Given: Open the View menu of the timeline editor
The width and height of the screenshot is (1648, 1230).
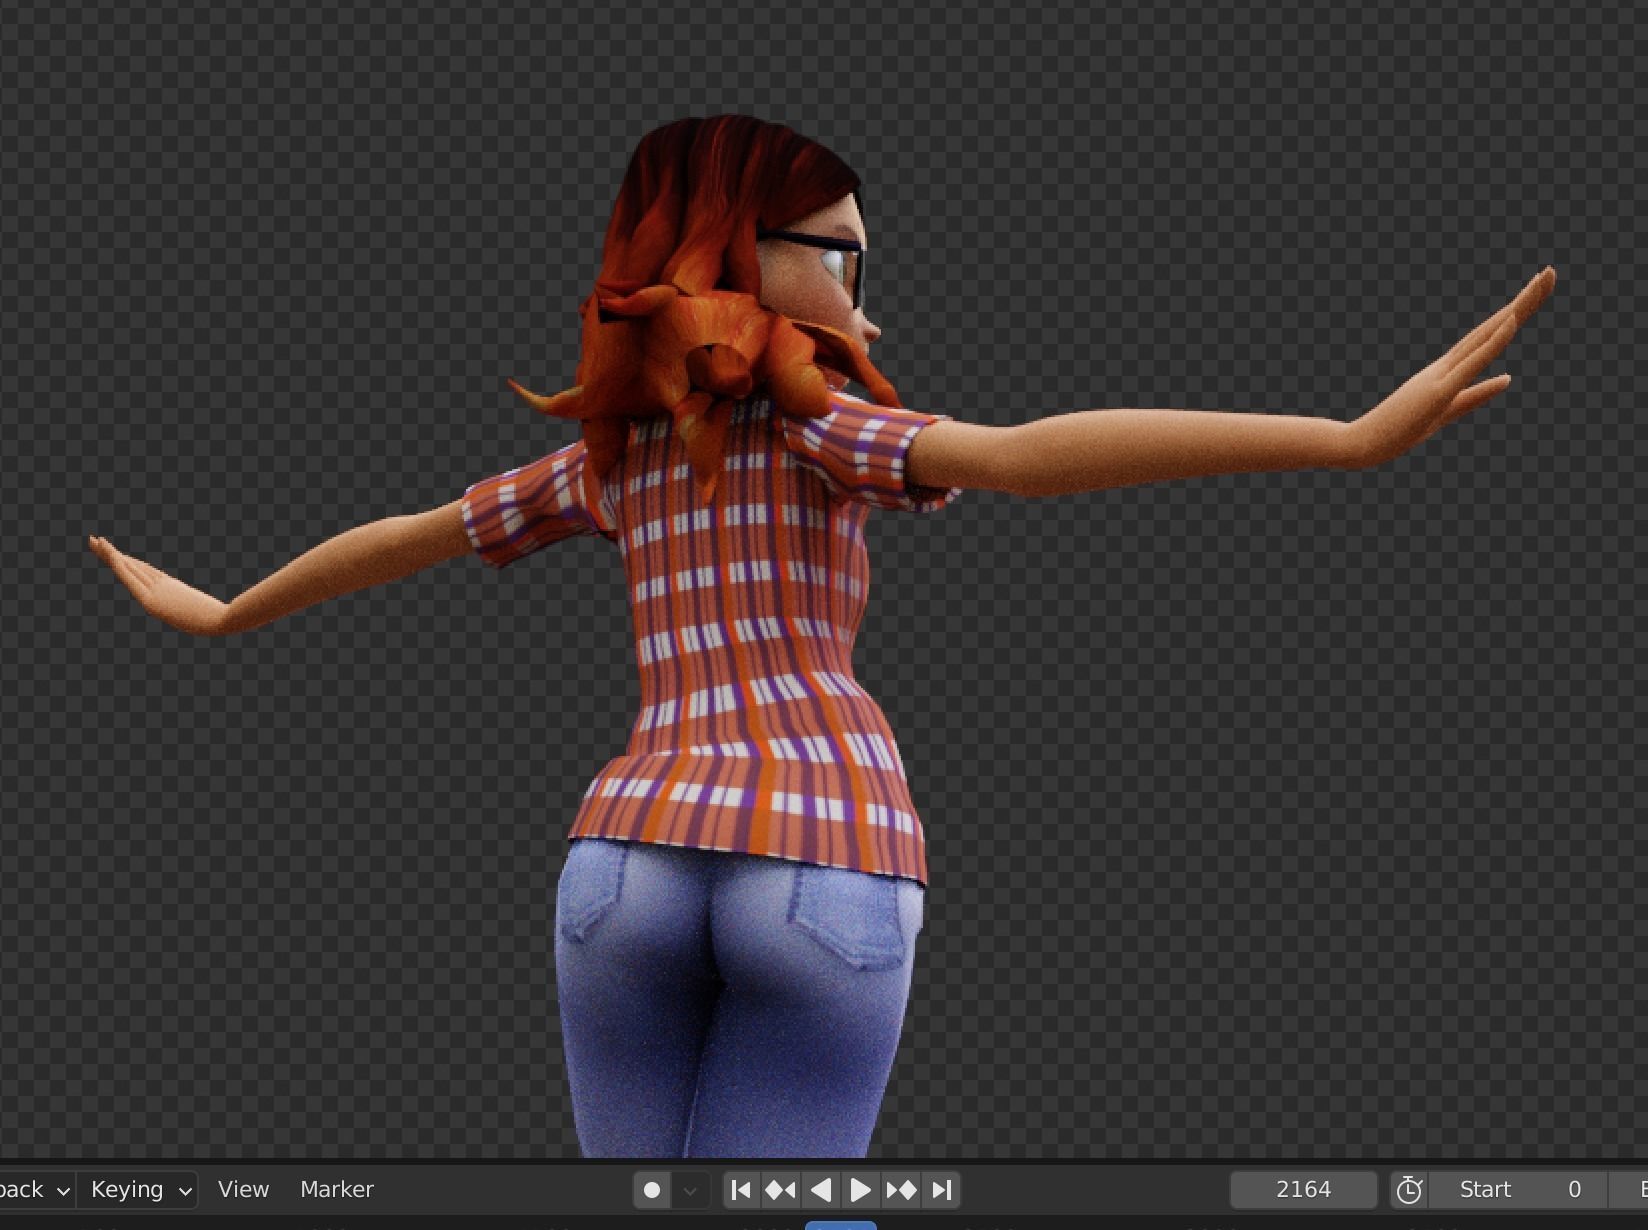Looking at the screenshot, I should (x=243, y=1189).
